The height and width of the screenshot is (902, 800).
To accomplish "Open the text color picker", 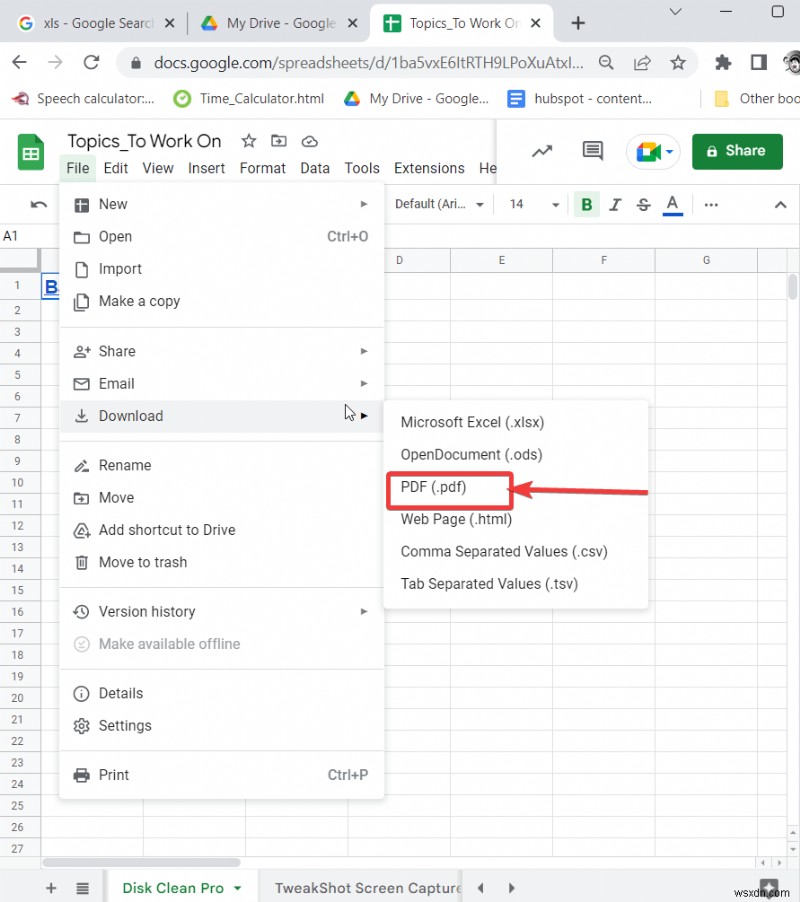I will 672,204.
